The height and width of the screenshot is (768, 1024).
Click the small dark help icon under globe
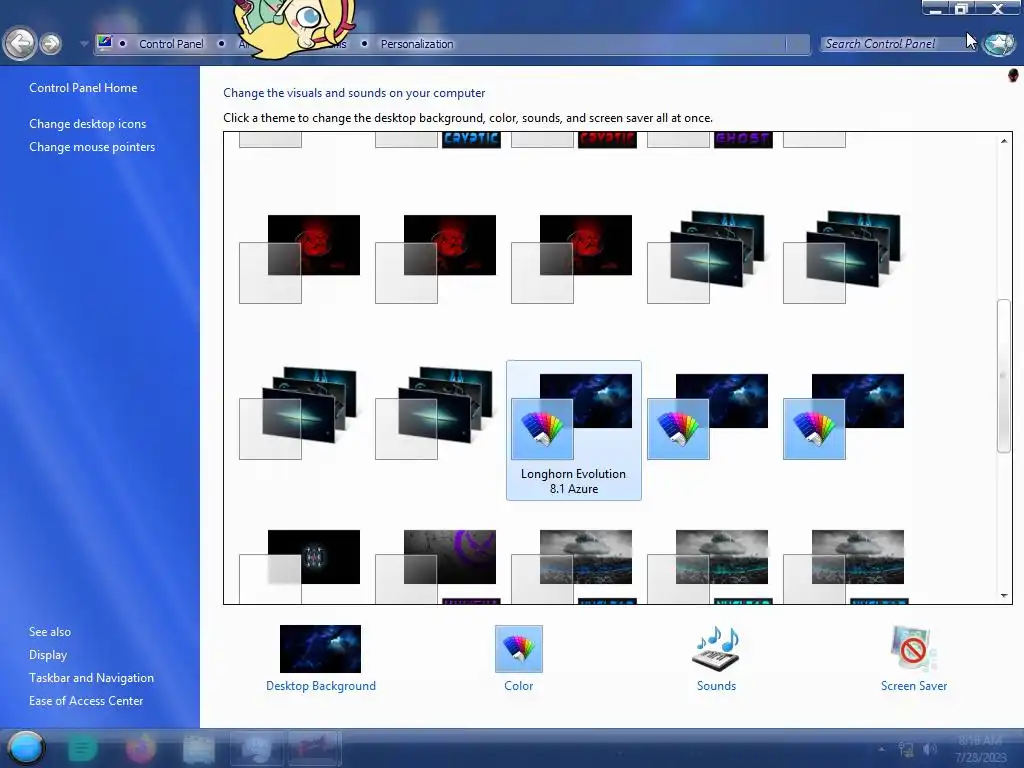click(x=1013, y=75)
